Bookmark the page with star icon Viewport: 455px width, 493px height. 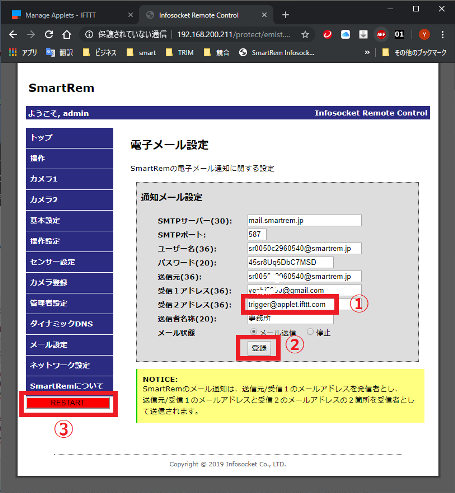[305, 34]
